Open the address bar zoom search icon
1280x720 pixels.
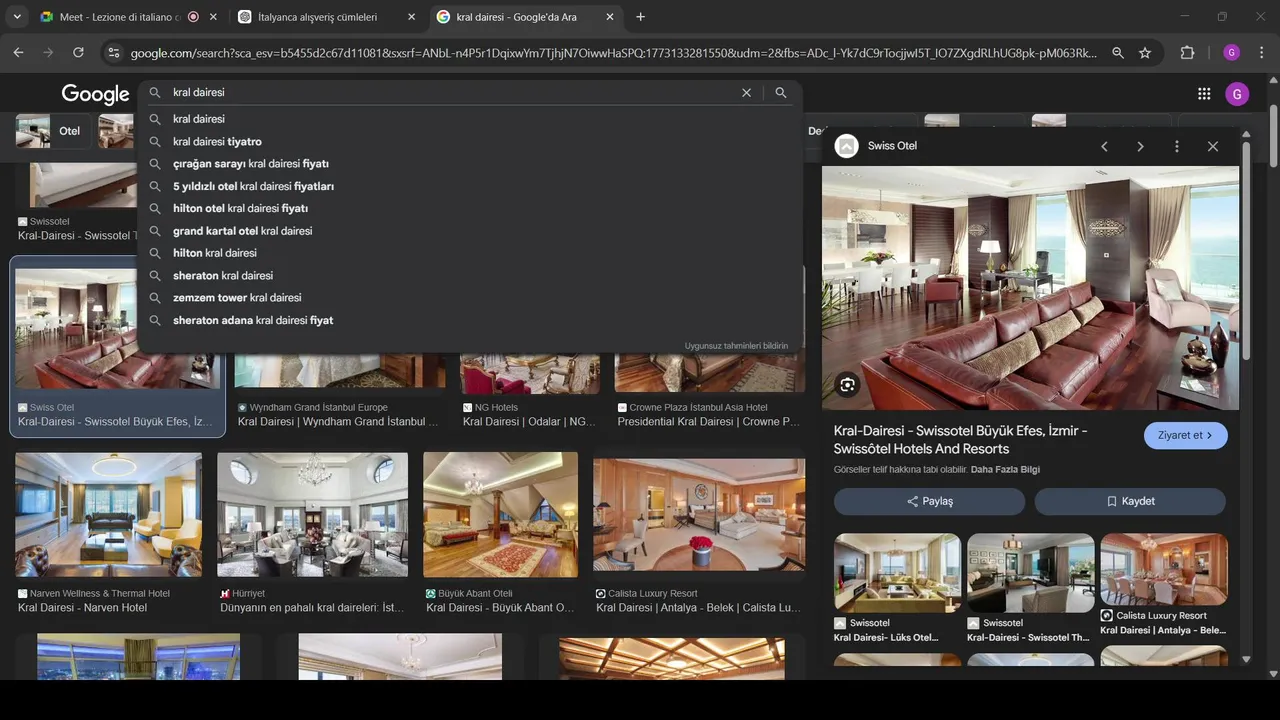pos(1118,53)
